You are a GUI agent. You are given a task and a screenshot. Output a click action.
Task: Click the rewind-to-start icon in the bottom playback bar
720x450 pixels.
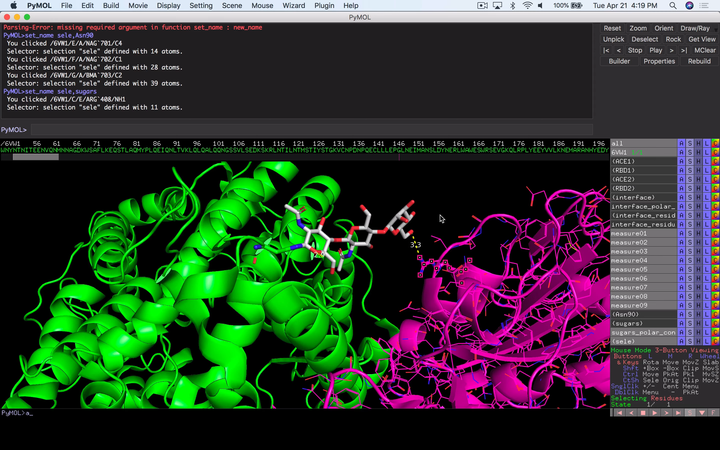pos(620,412)
